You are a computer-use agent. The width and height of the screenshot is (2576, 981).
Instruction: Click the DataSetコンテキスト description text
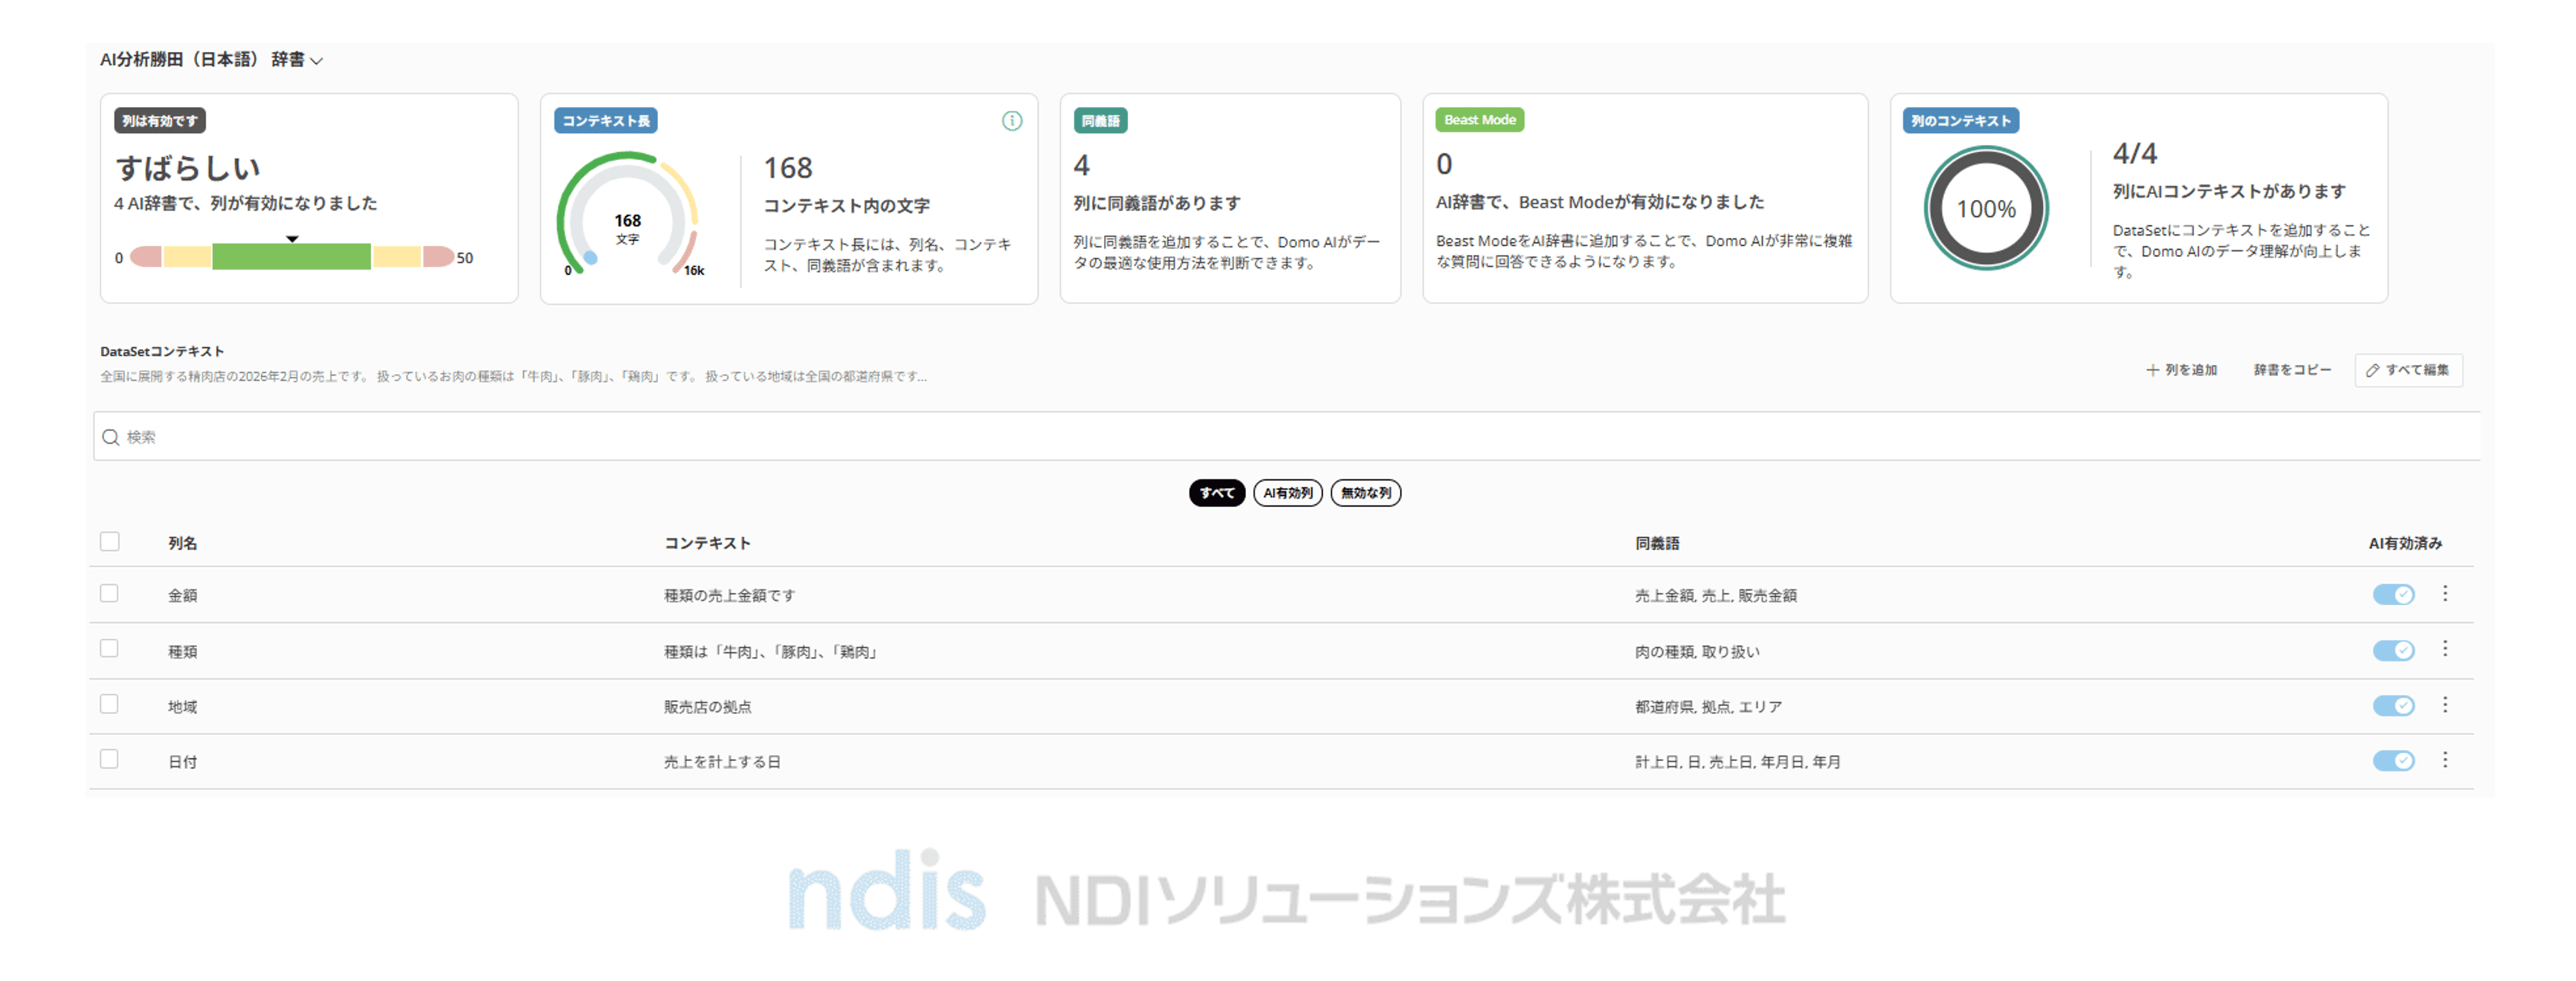pyautogui.click(x=513, y=377)
